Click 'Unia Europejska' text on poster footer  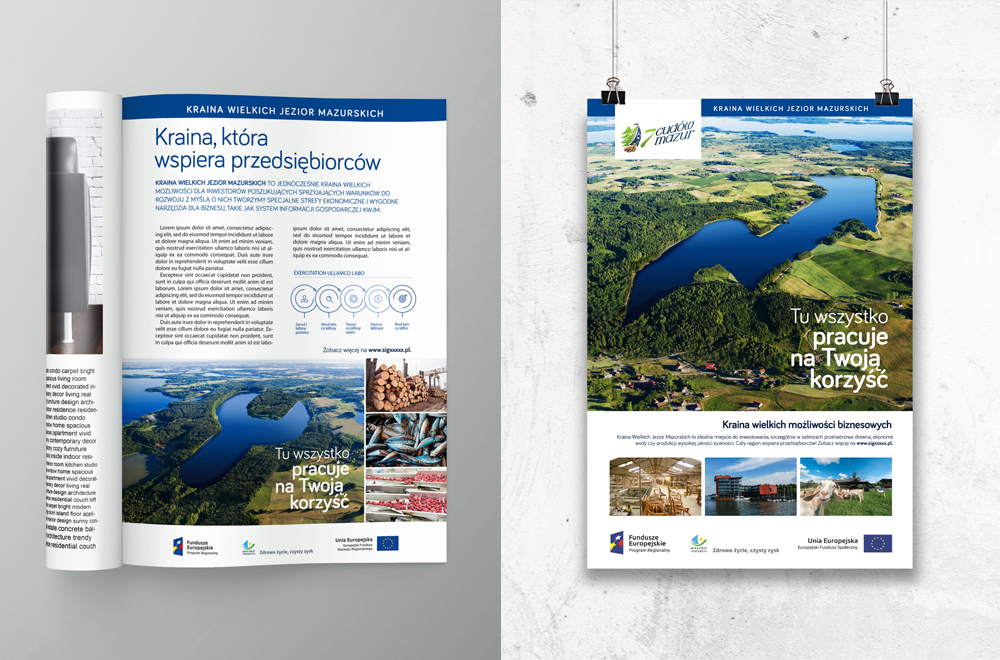tap(833, 540)
